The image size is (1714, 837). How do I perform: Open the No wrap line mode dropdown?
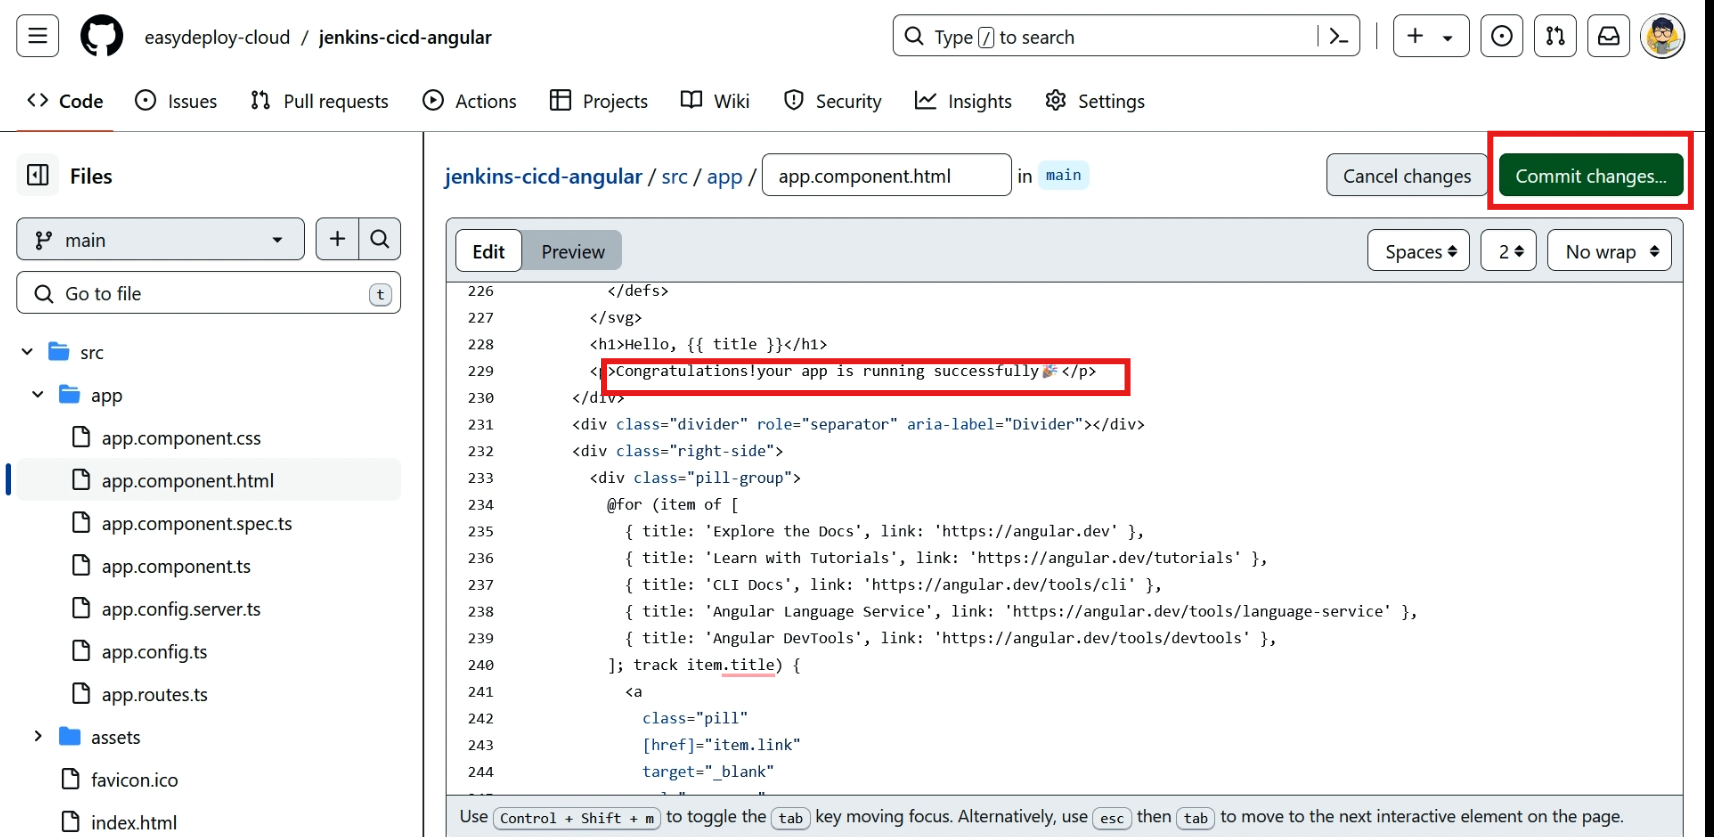(1609, 251)
